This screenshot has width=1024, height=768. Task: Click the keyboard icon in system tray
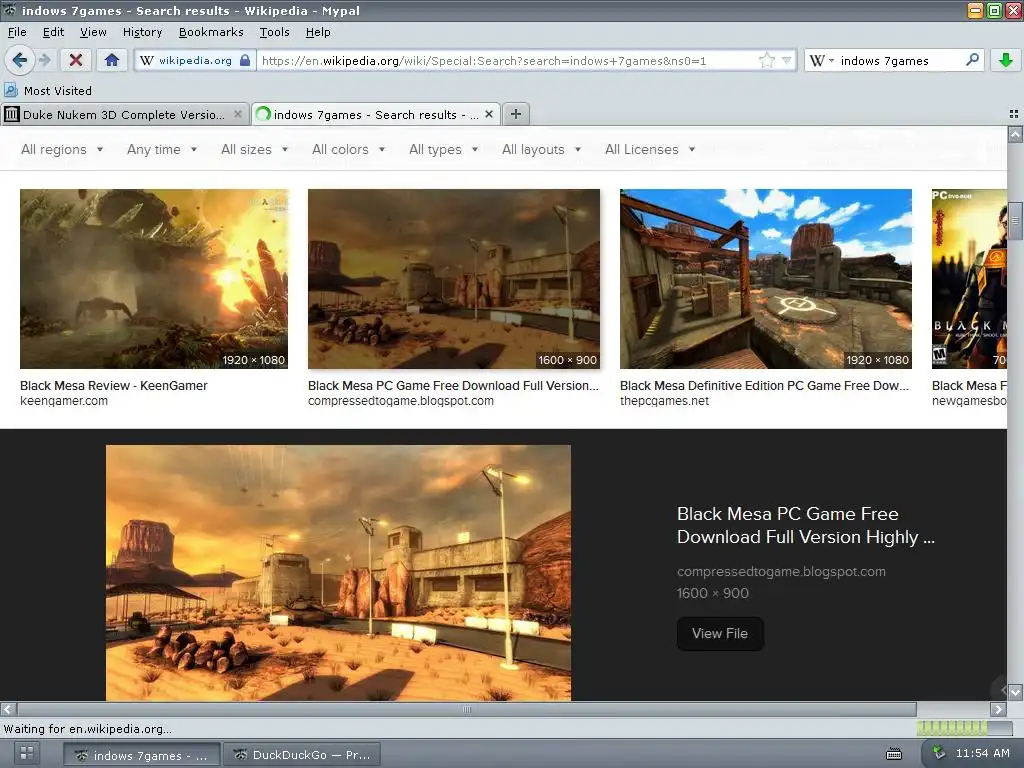pyautogui.click(x=893, y=754)
